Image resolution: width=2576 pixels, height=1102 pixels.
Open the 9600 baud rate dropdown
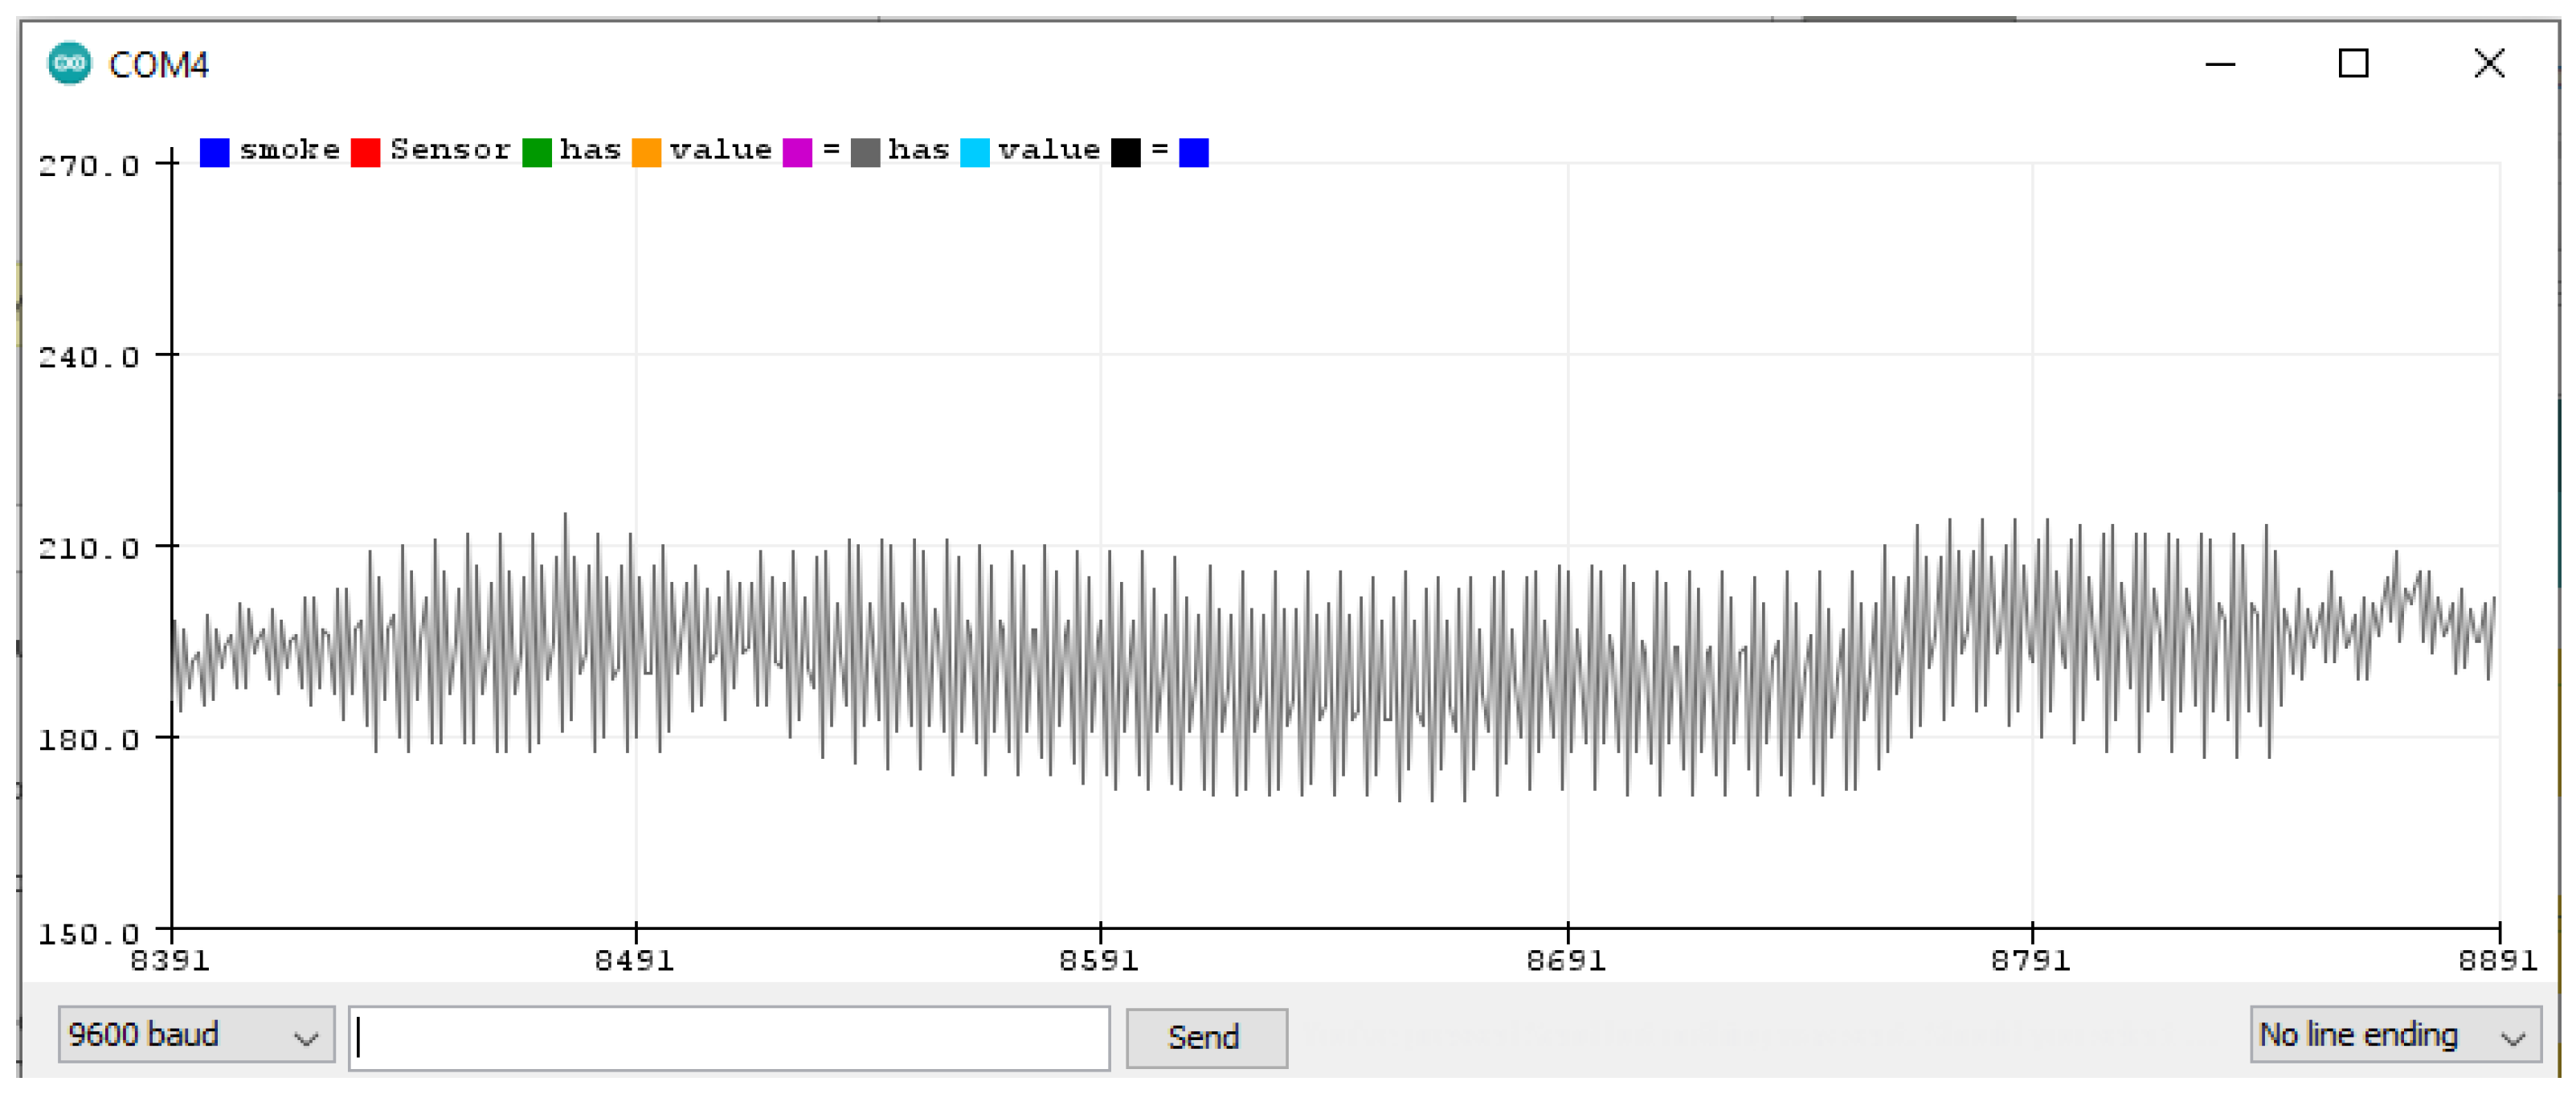tap(195, 1035)
